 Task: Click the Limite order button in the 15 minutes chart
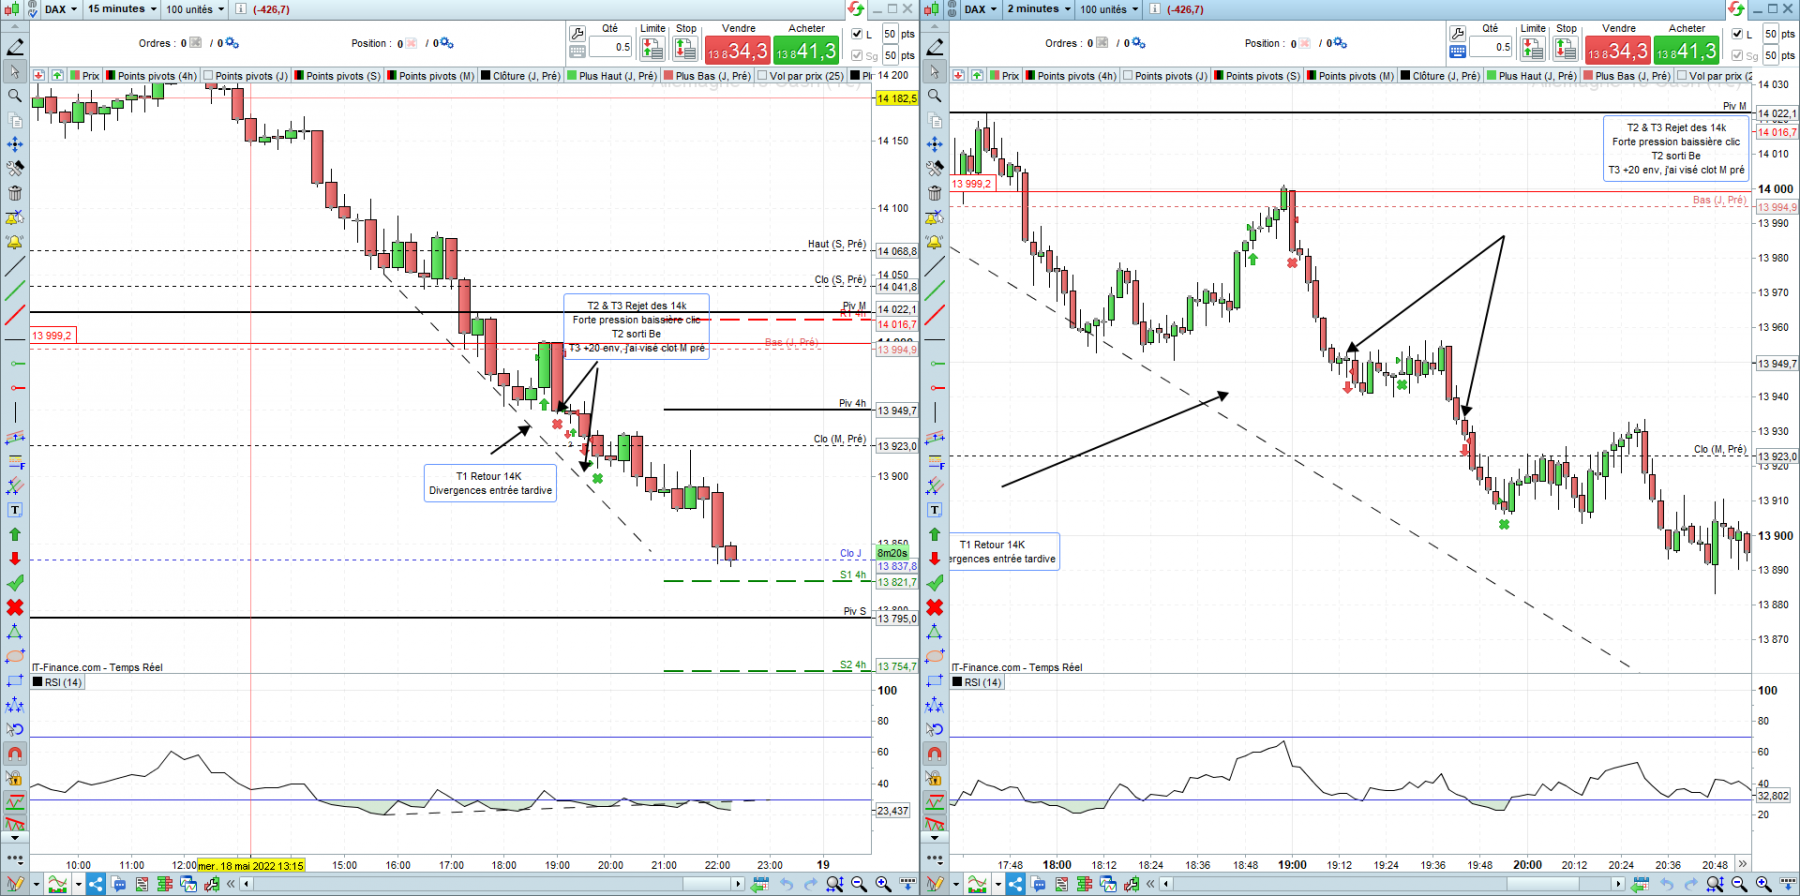click(653, 47)
